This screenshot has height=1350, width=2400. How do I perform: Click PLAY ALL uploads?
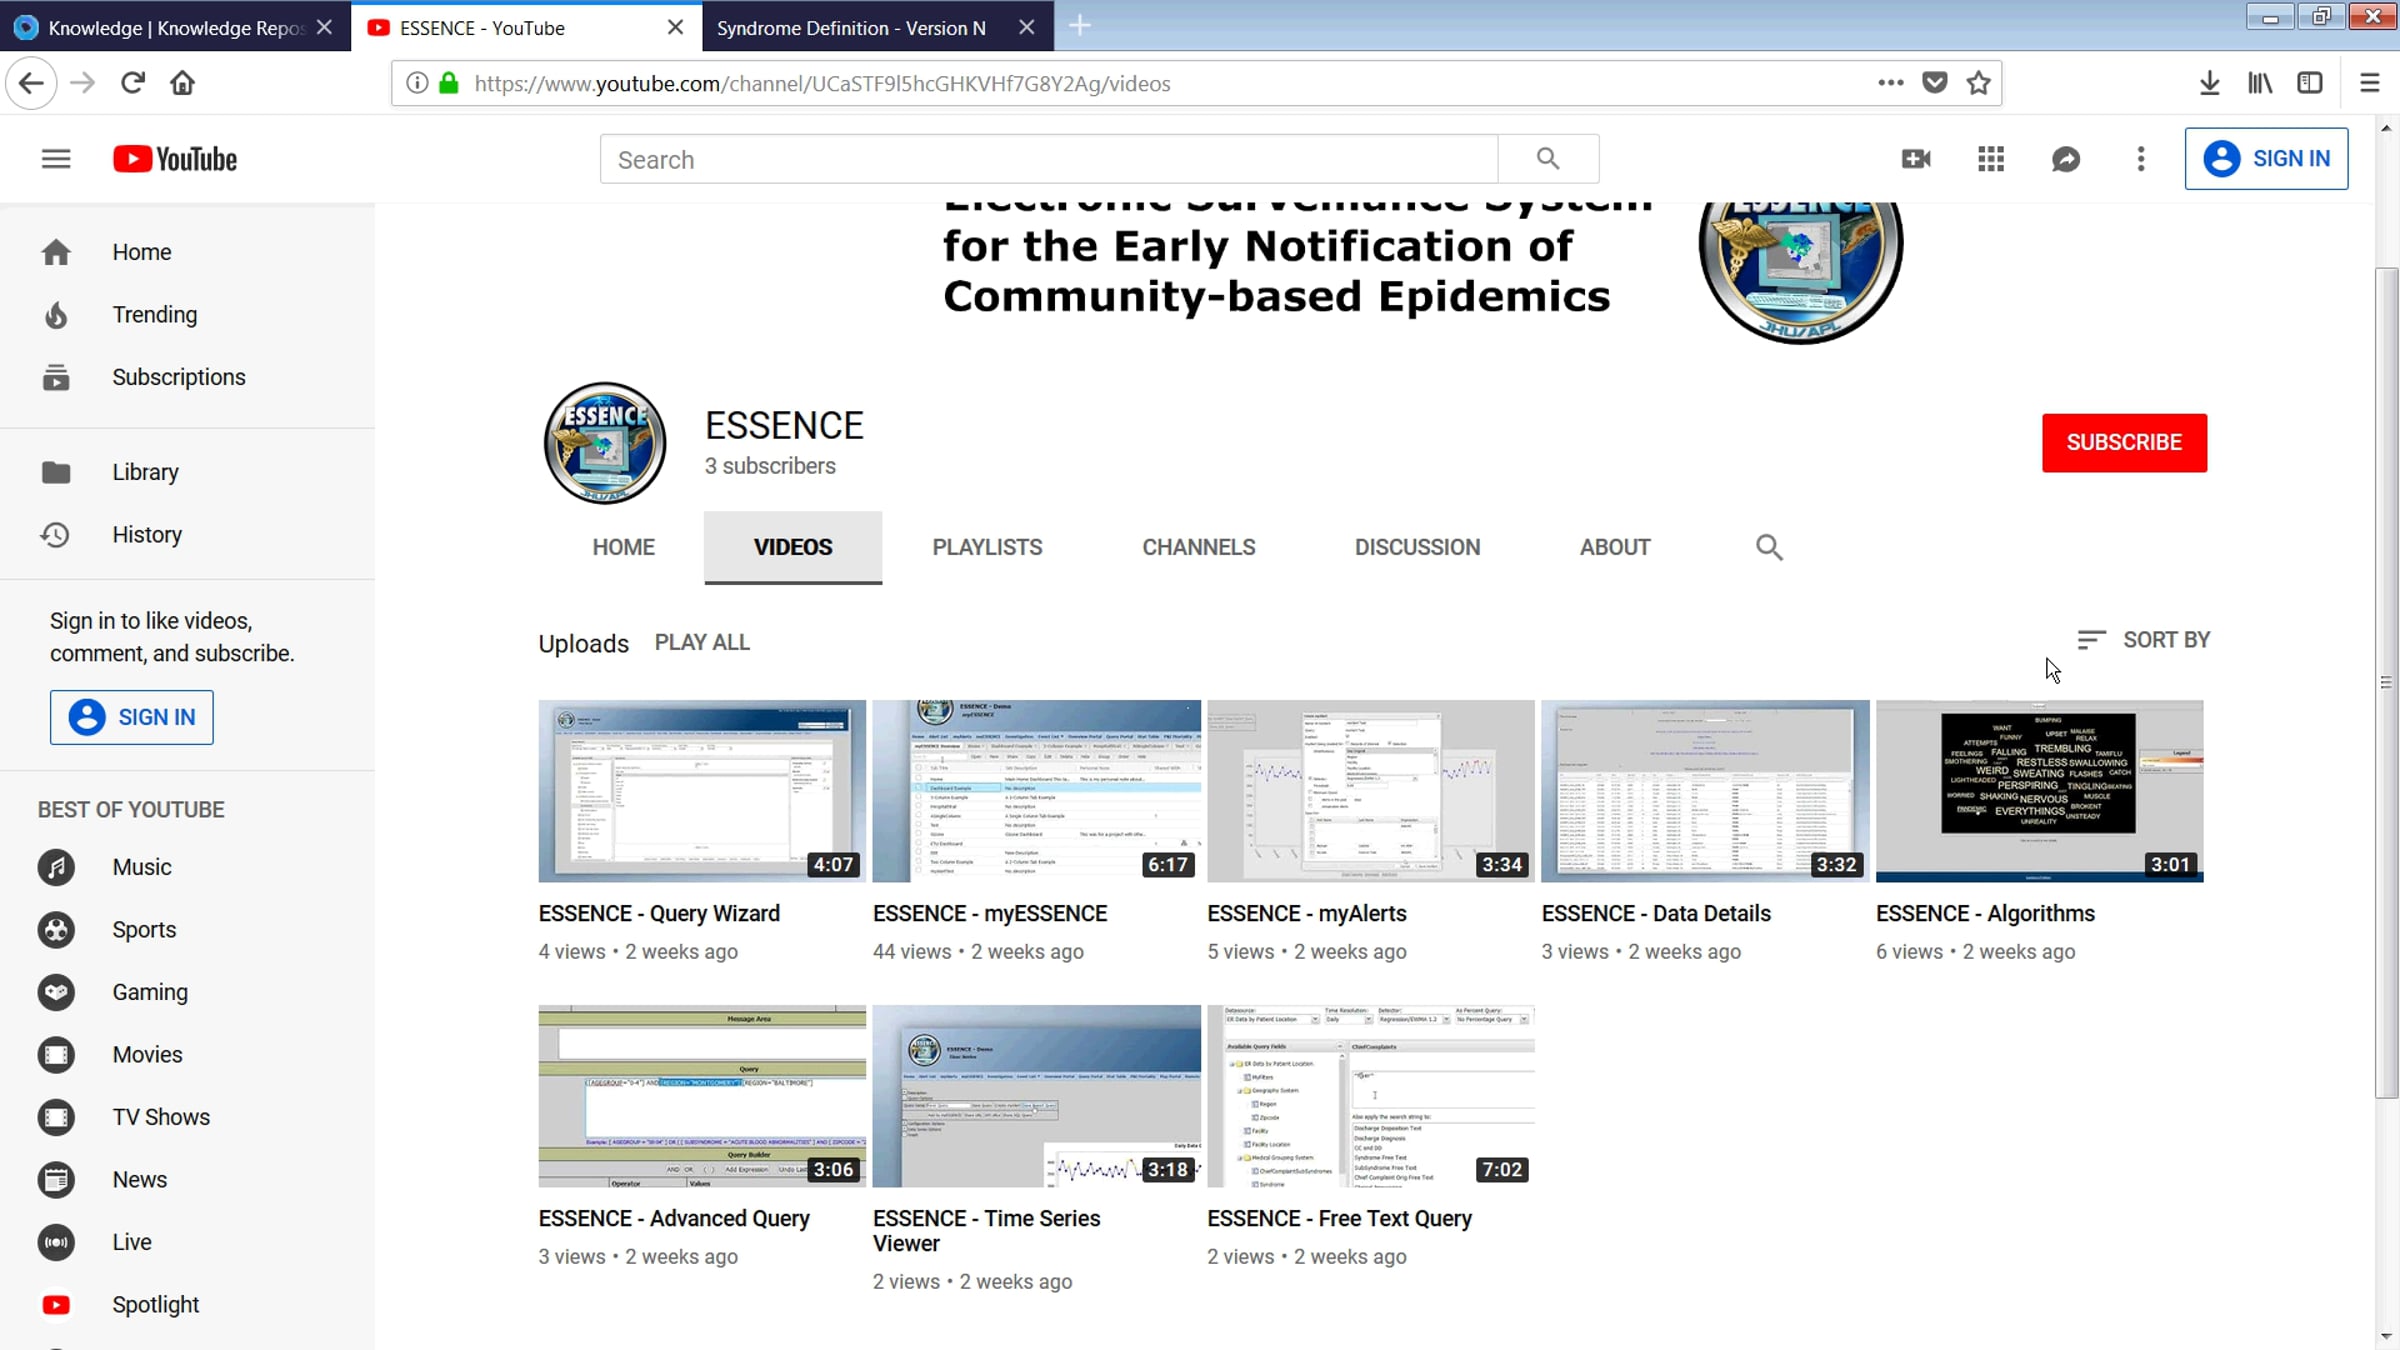pyautogui.click(x=702, y=642)
